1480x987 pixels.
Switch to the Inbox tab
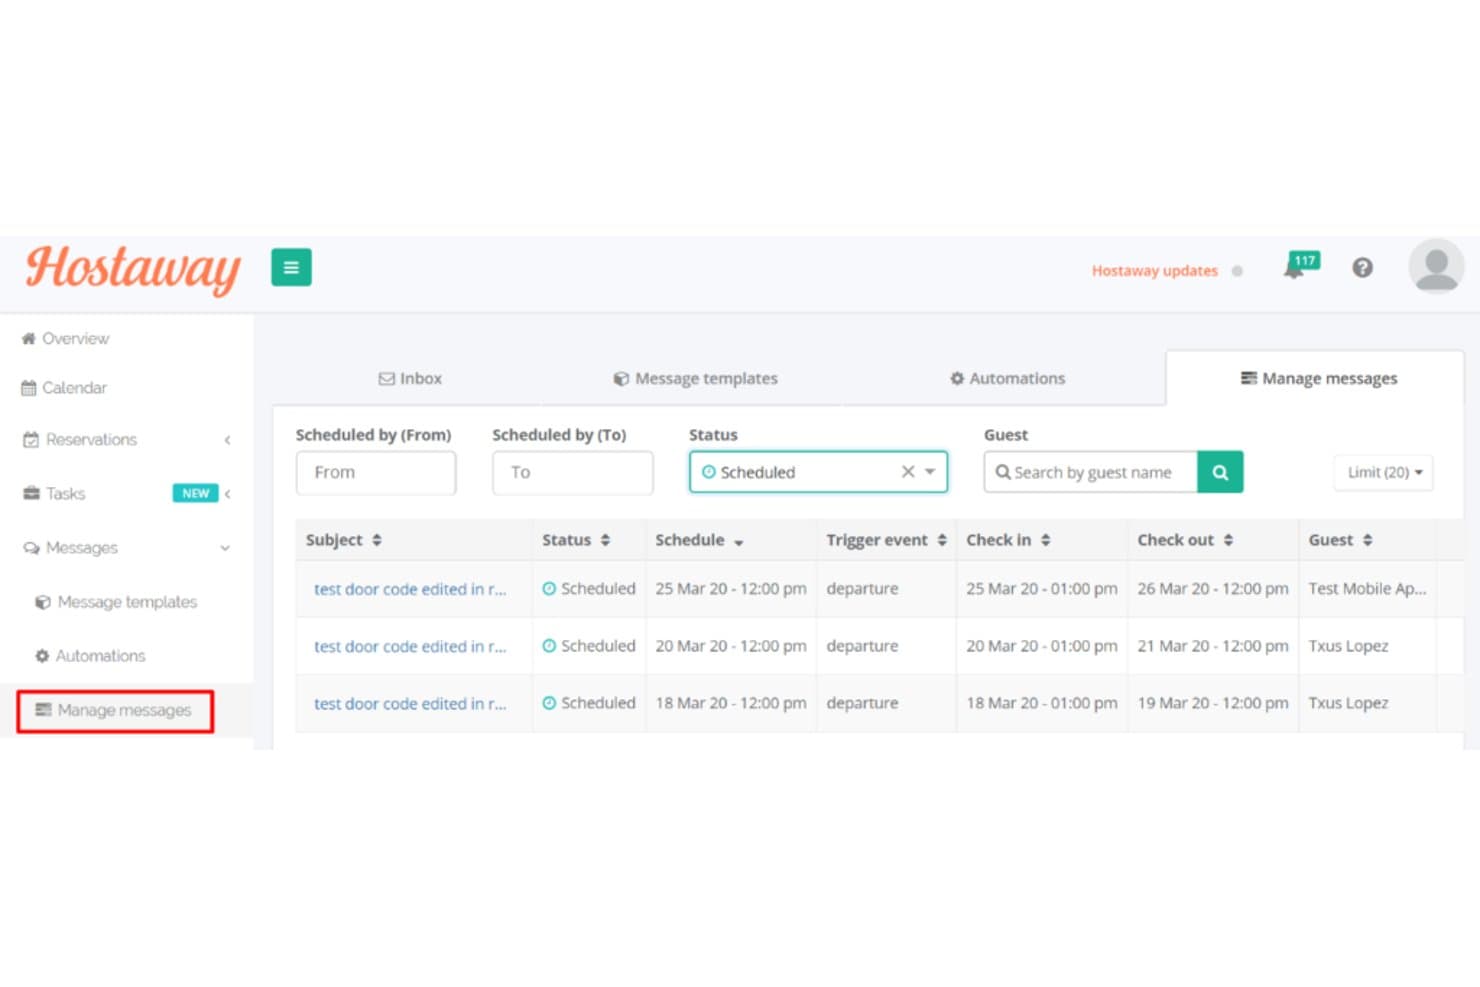(x=410, y=379)
